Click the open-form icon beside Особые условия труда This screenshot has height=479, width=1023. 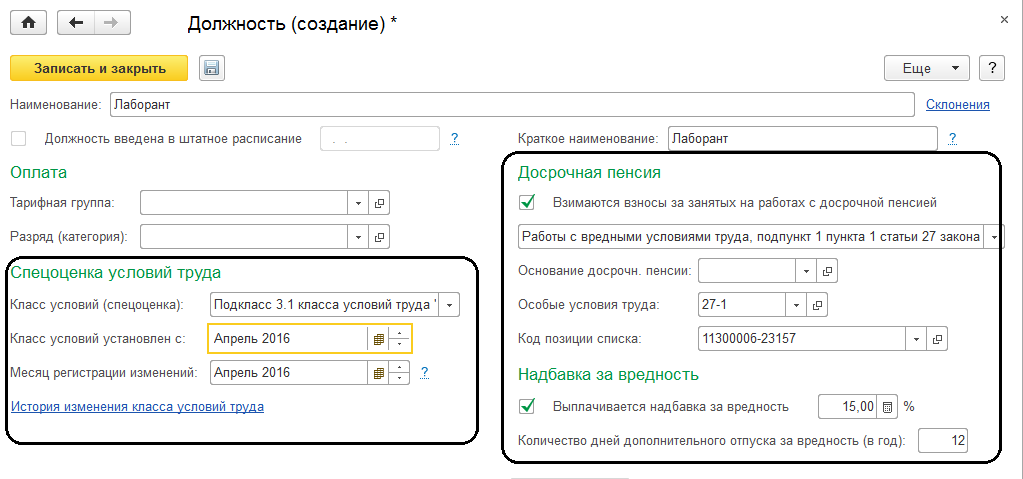click(817, 305)
